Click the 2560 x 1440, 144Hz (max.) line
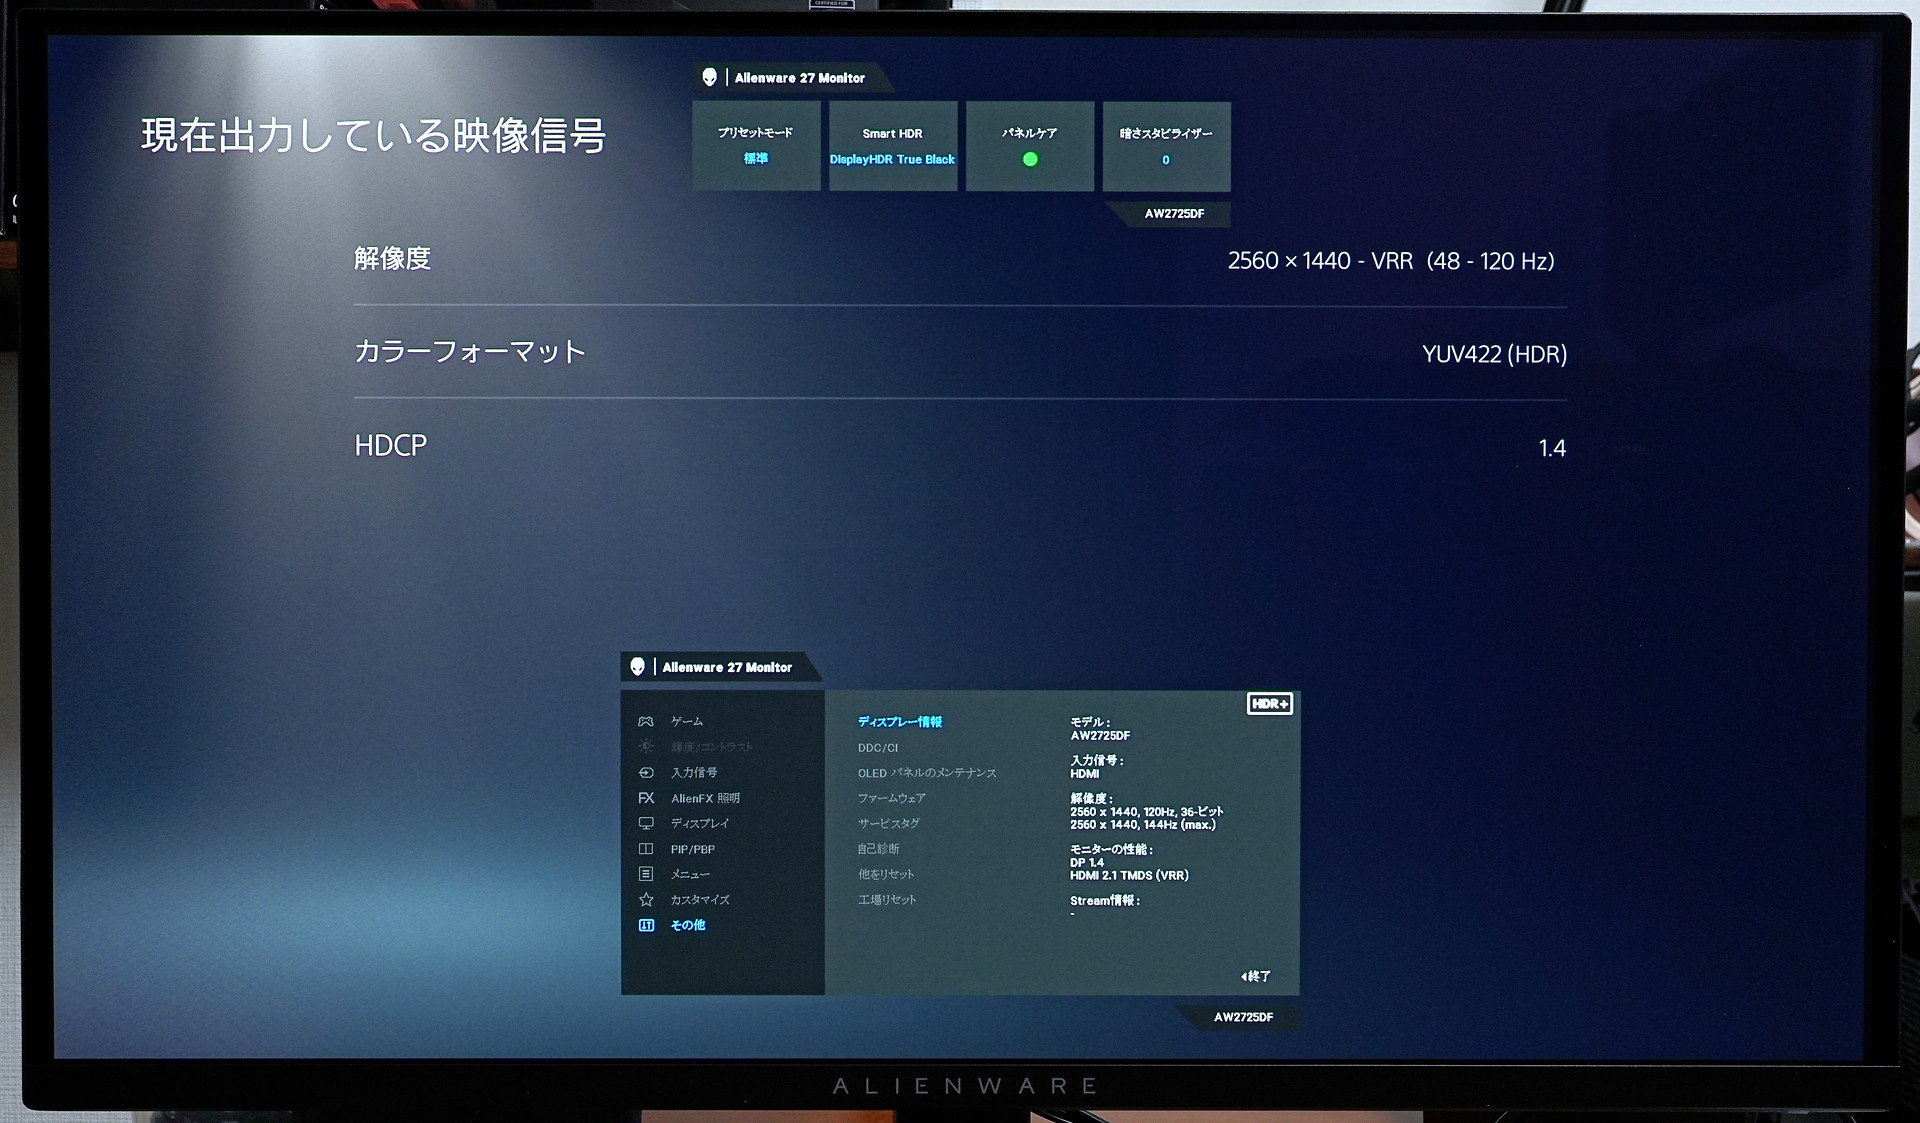Screen dimensions: 1920x1123 pos(1143,825)
